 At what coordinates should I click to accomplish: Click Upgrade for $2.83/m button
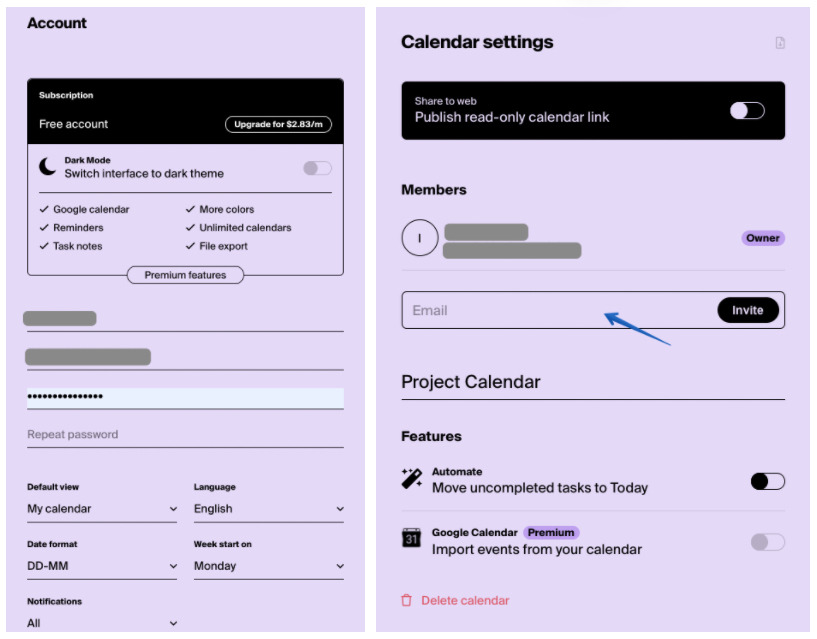click(x=278, y=125)
